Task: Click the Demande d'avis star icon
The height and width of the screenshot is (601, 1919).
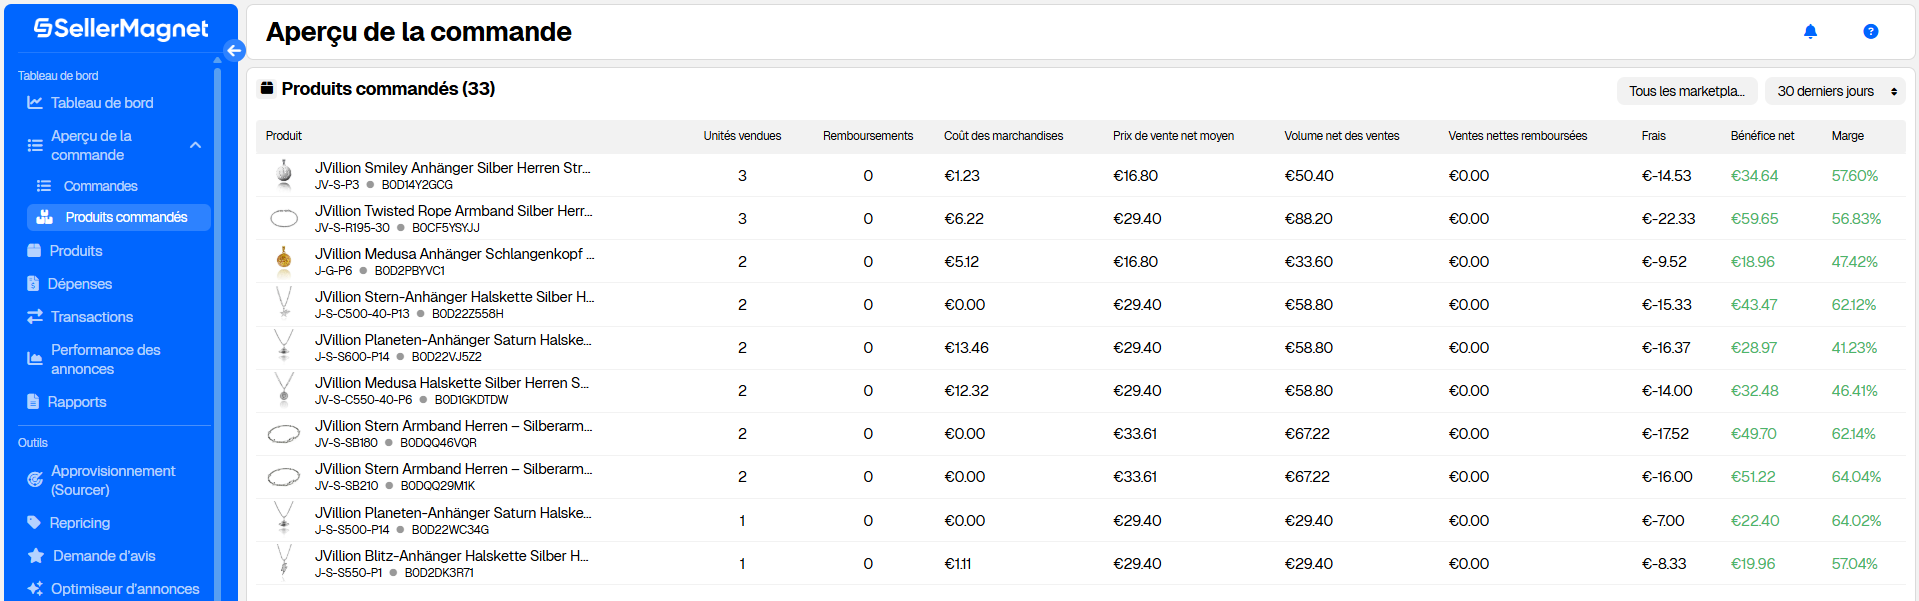Action: pyautogui.click(x=36, y=556)
